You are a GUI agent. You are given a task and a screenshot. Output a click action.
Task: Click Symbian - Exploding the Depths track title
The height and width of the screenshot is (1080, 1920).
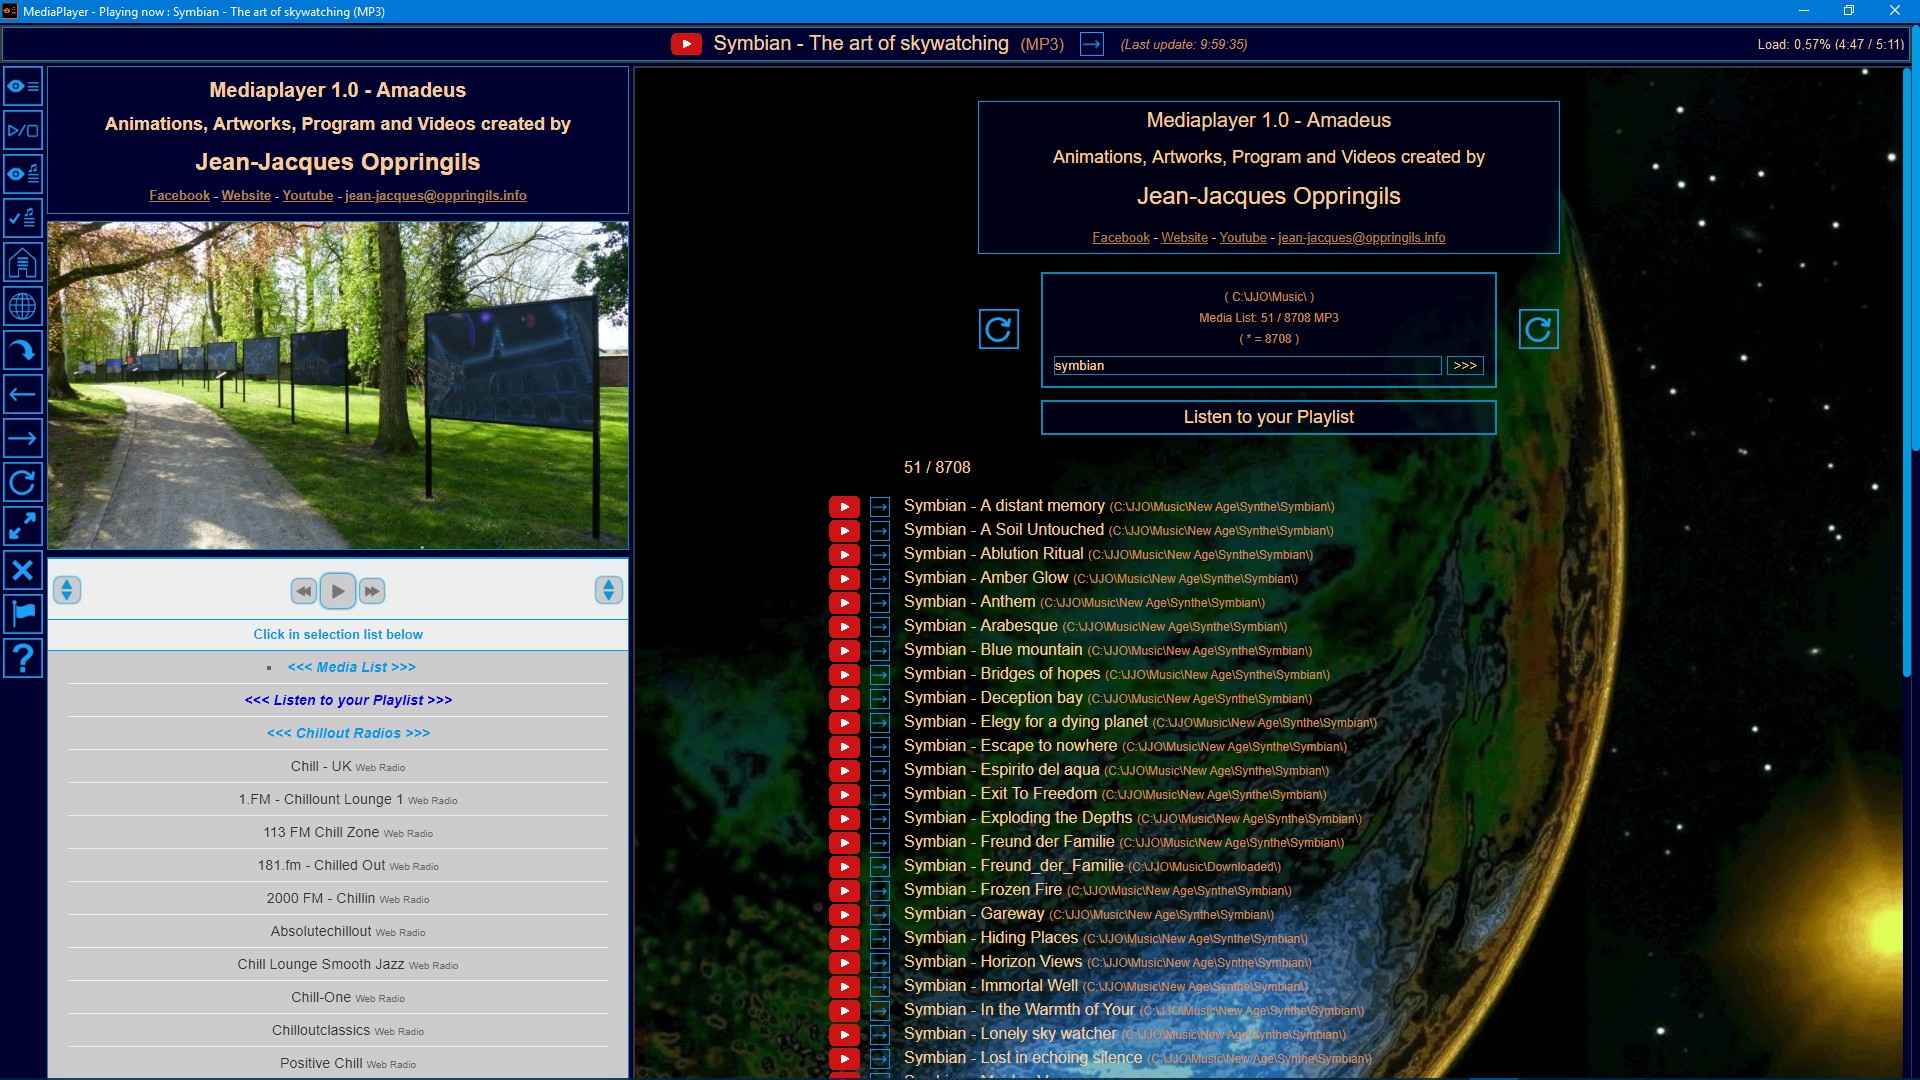[1018, 817]
